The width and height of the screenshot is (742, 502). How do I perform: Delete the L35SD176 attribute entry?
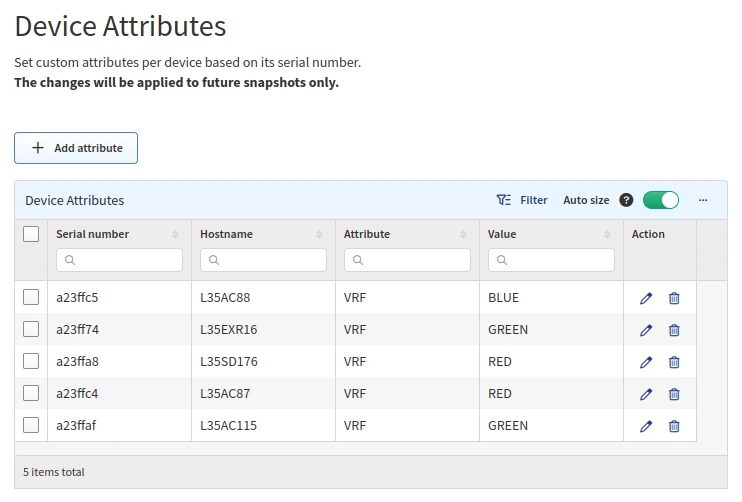[x=674, y=362]
